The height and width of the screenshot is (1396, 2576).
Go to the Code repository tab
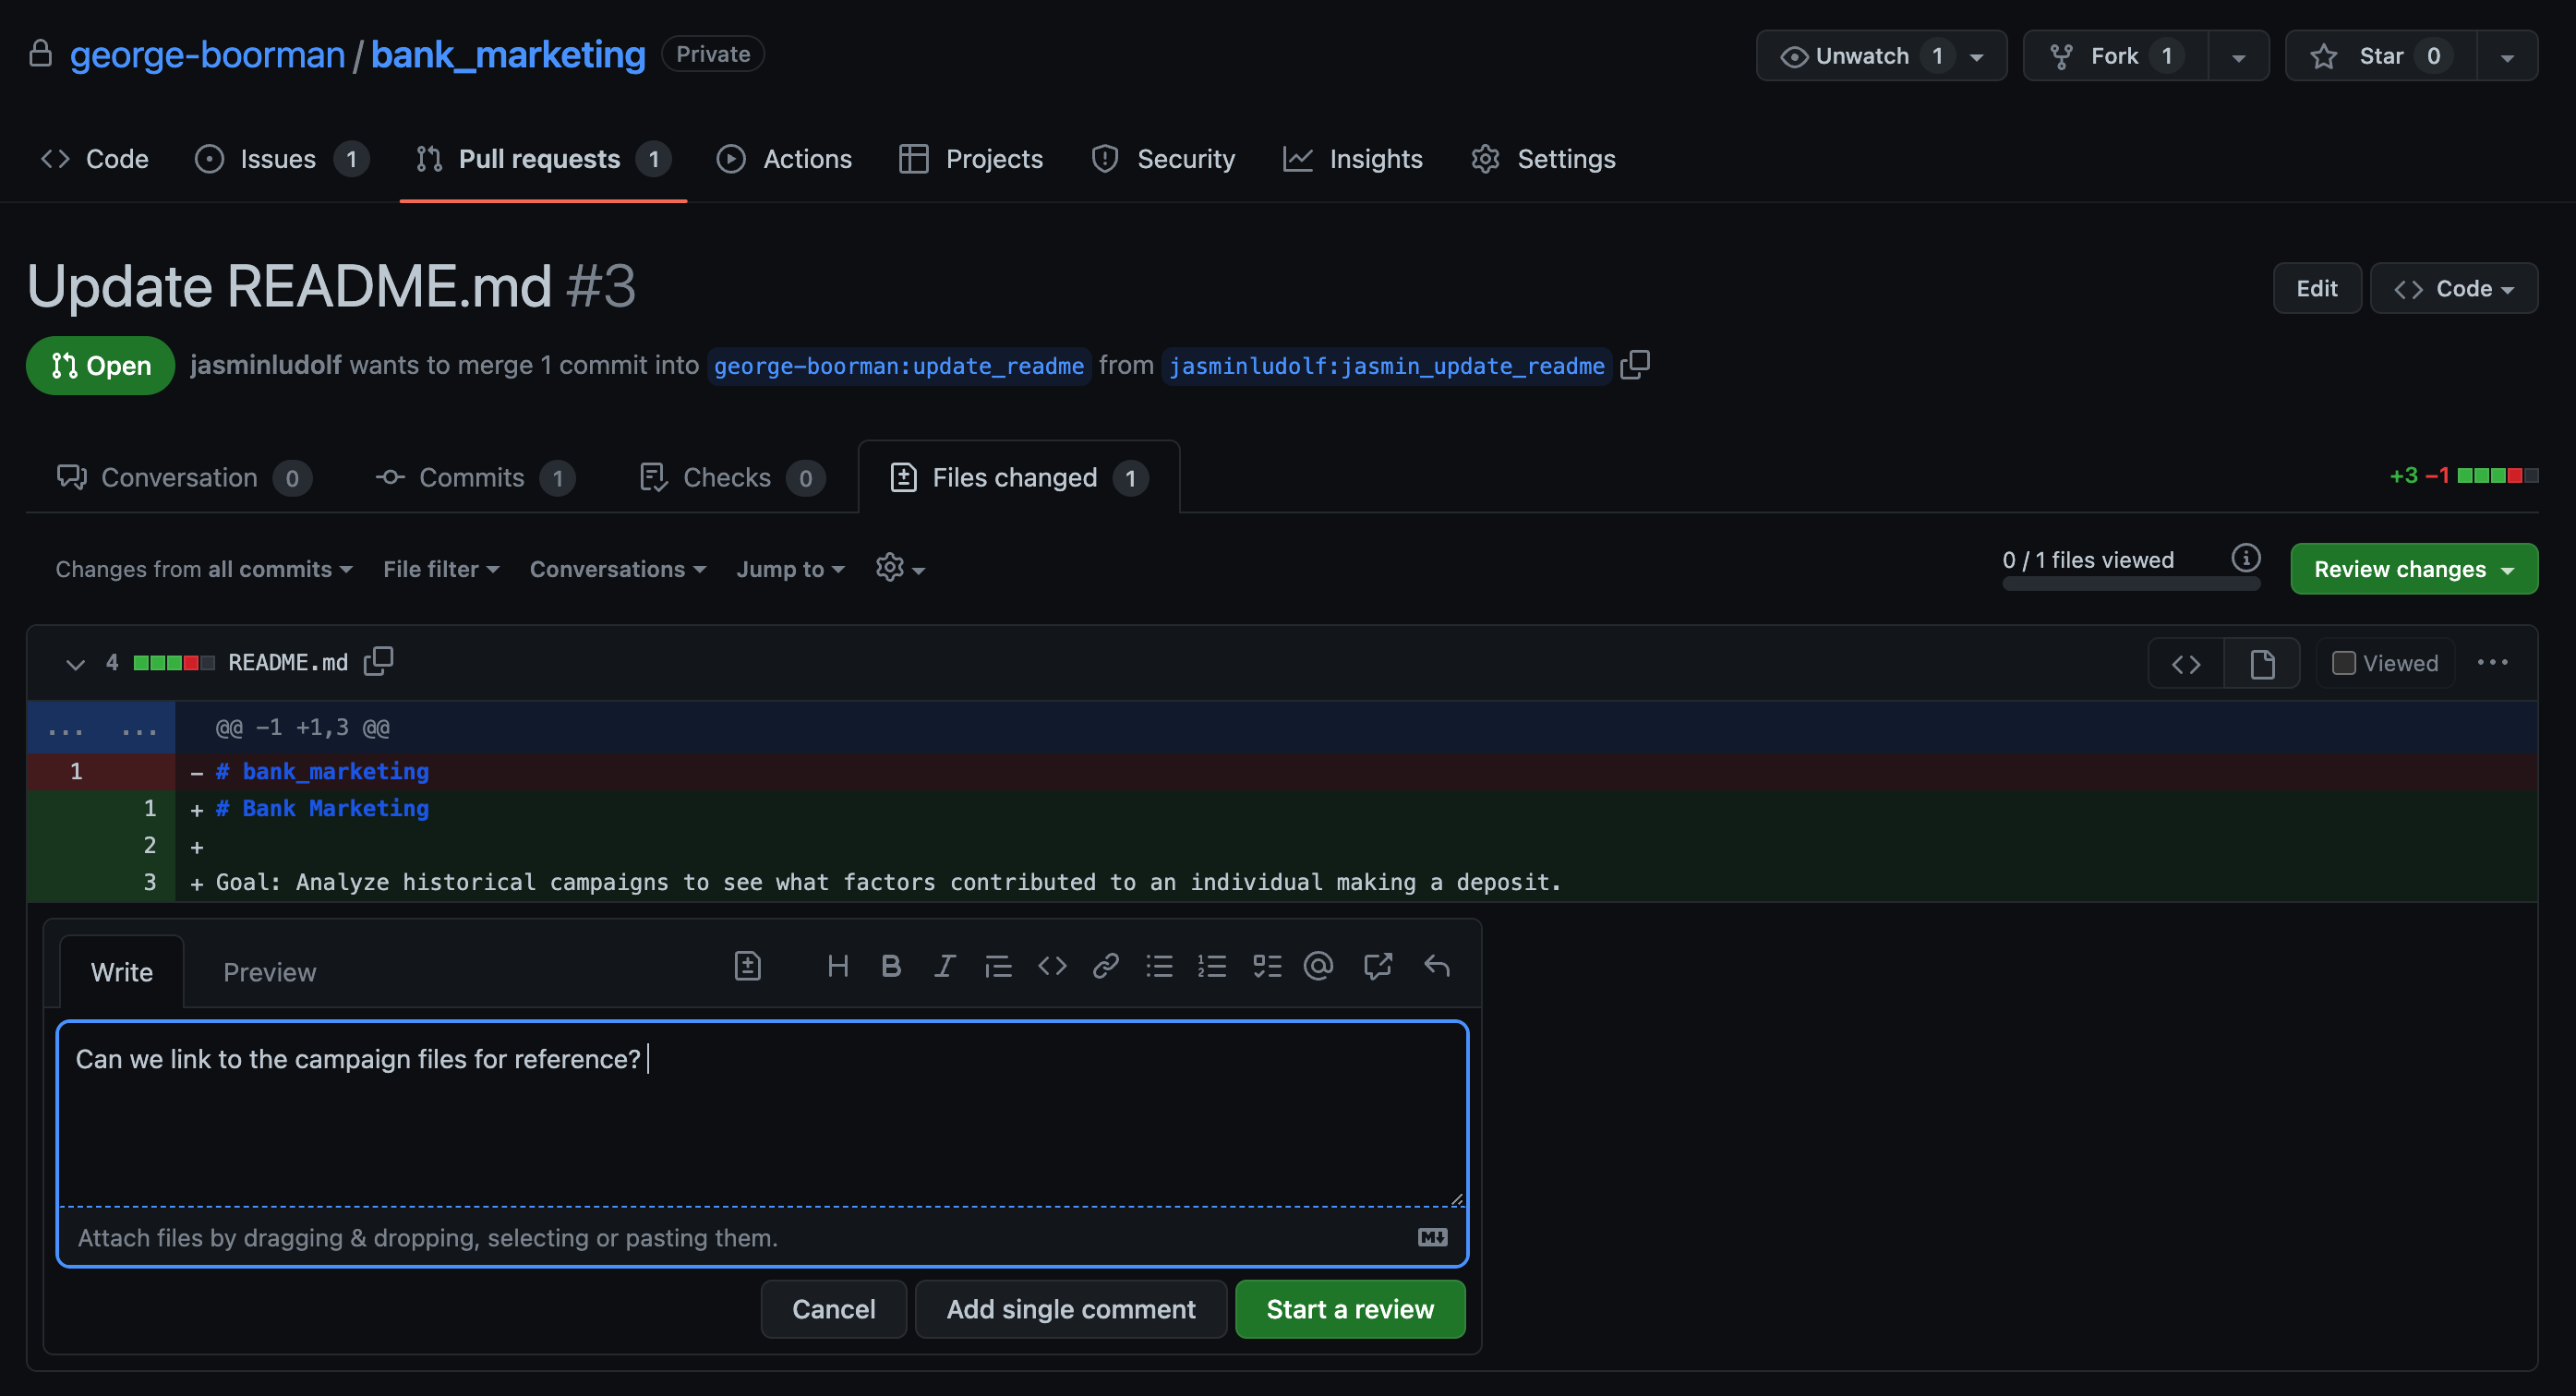[x=95, y=159]
